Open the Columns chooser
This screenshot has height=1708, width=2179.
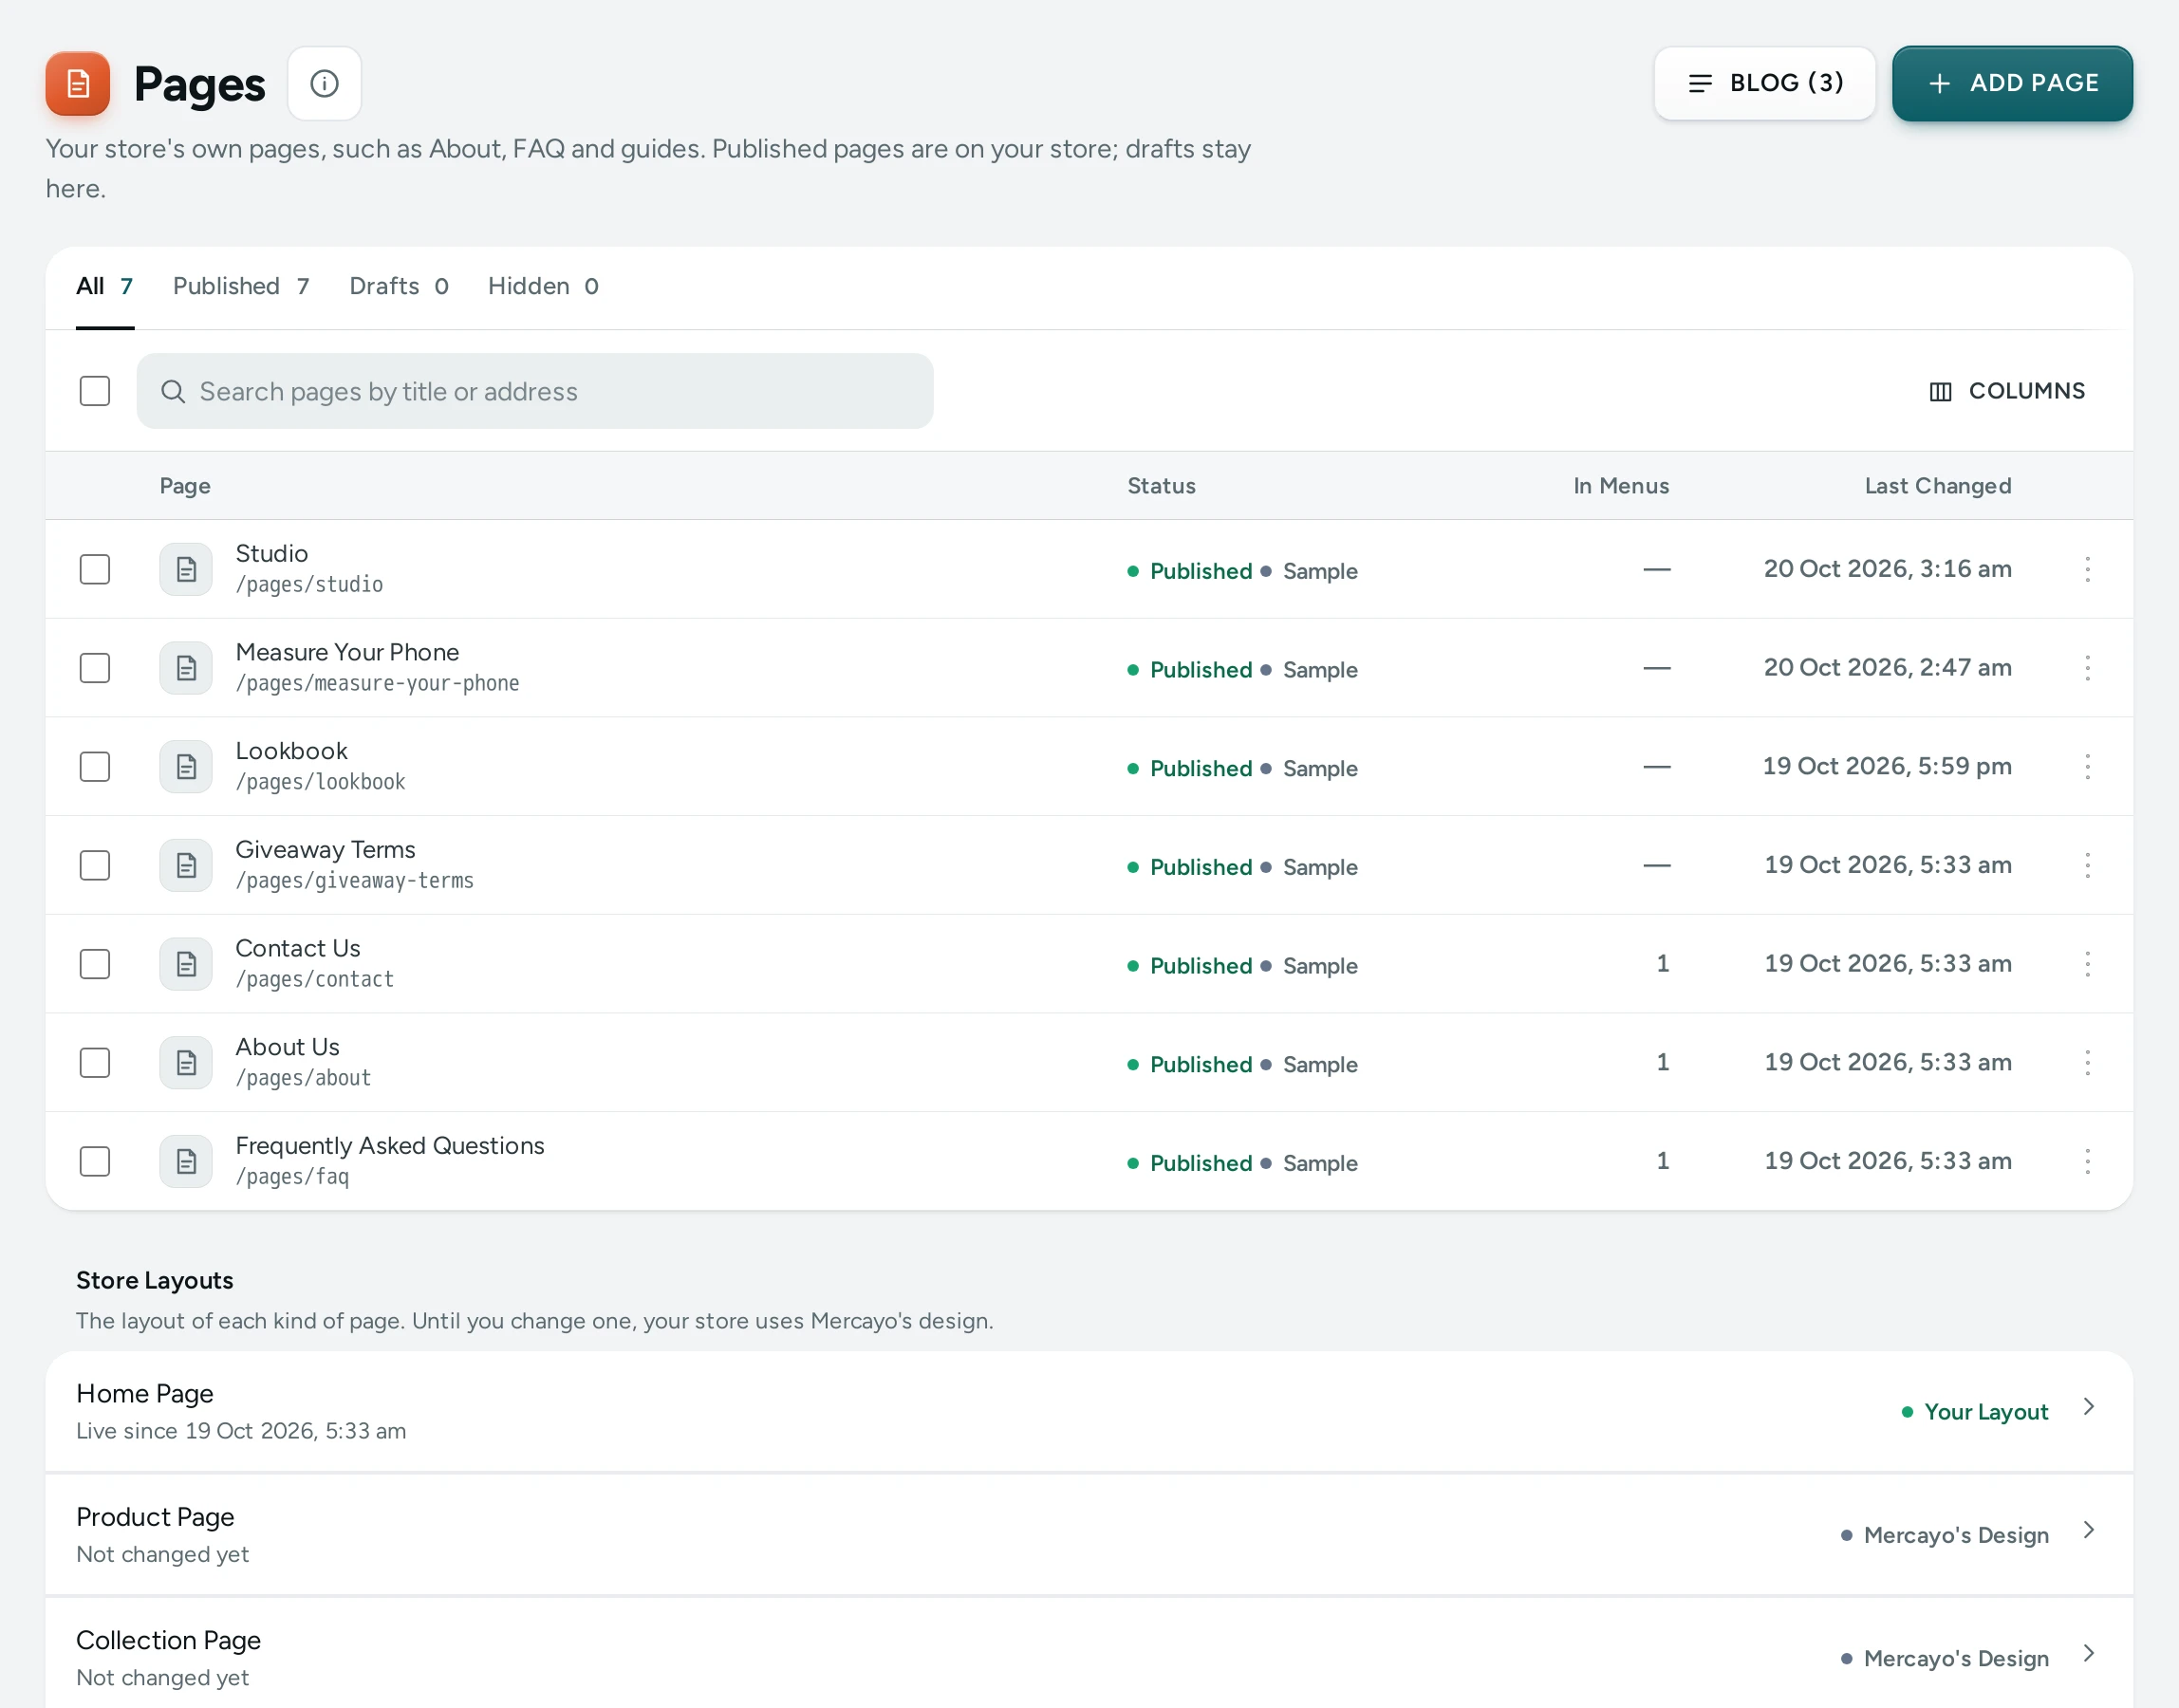click(x=2007, y=391)
